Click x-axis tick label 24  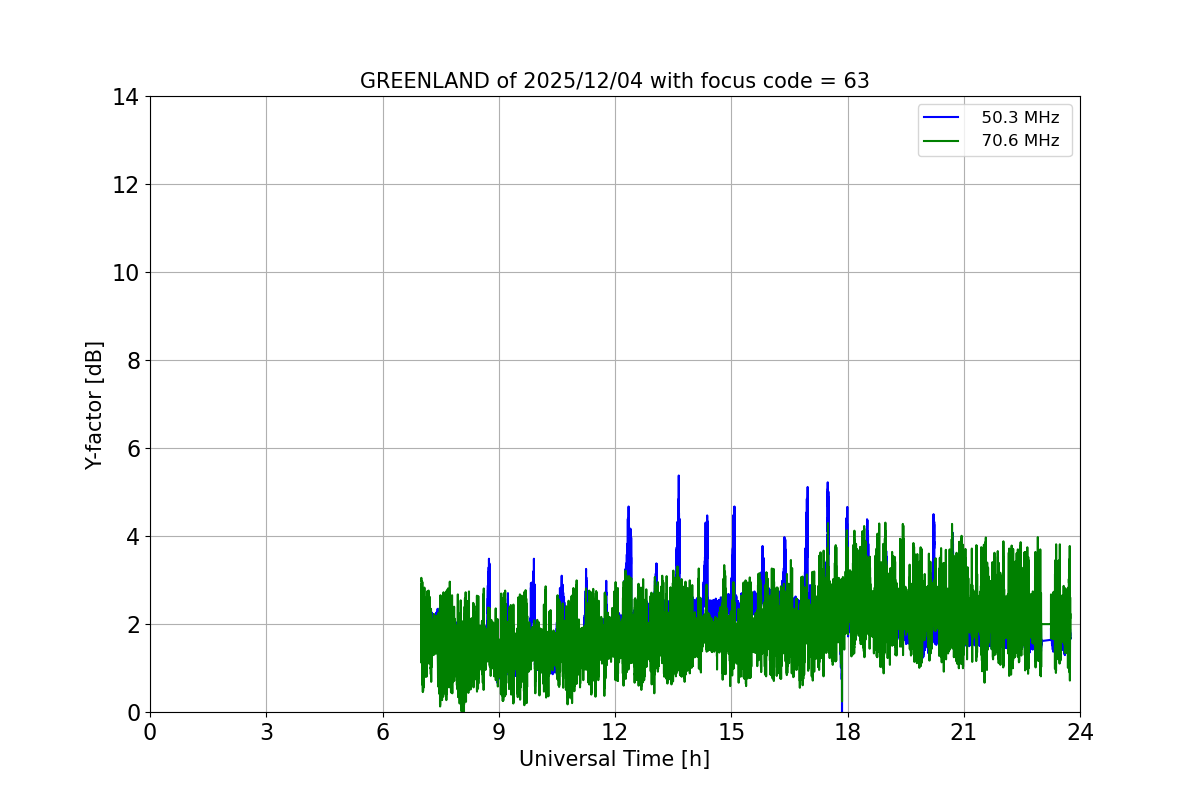click(1080, 732)
